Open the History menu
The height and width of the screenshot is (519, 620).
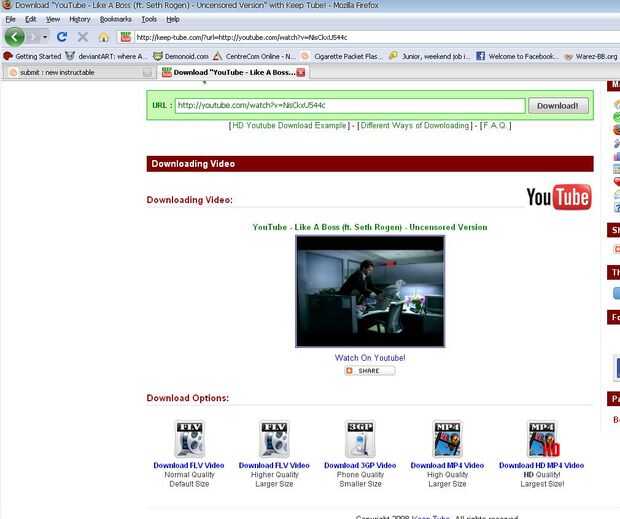(79, 19)
